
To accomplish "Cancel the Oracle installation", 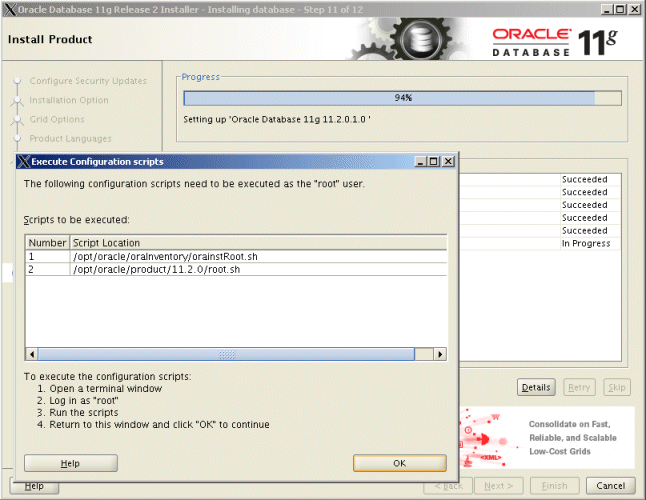I will click(611, 486).
